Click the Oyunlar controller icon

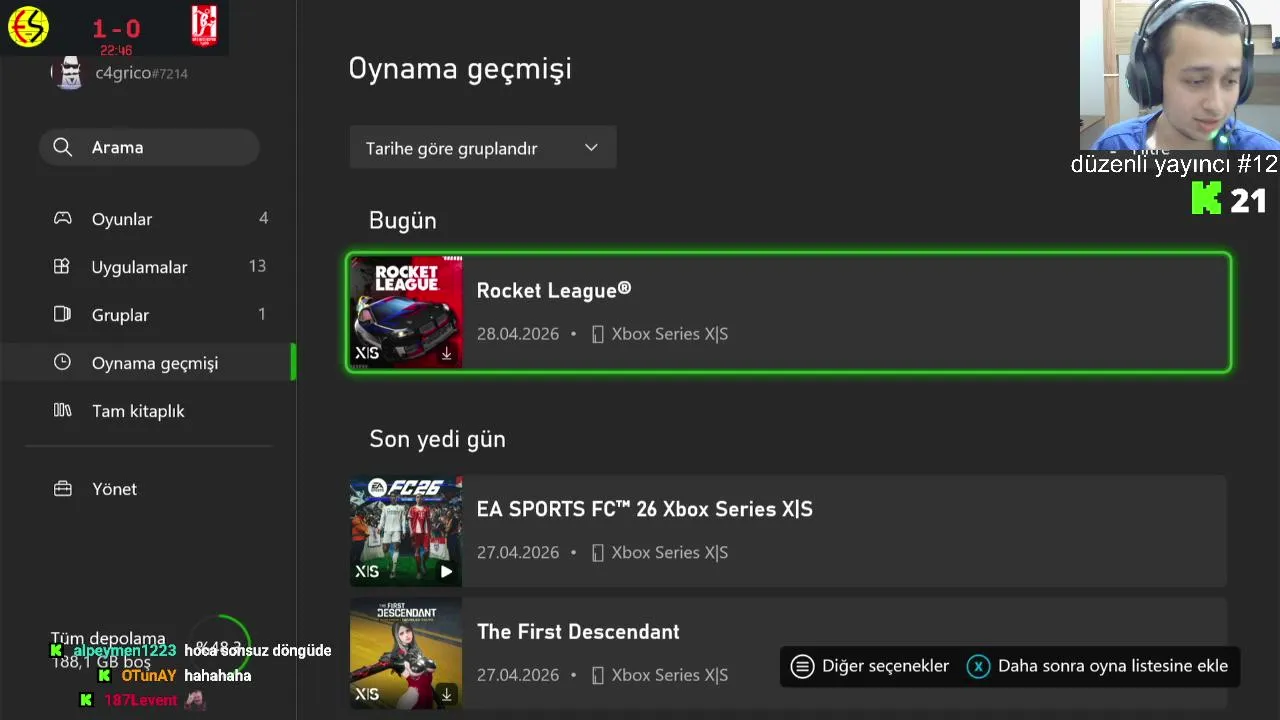[62, 219]
